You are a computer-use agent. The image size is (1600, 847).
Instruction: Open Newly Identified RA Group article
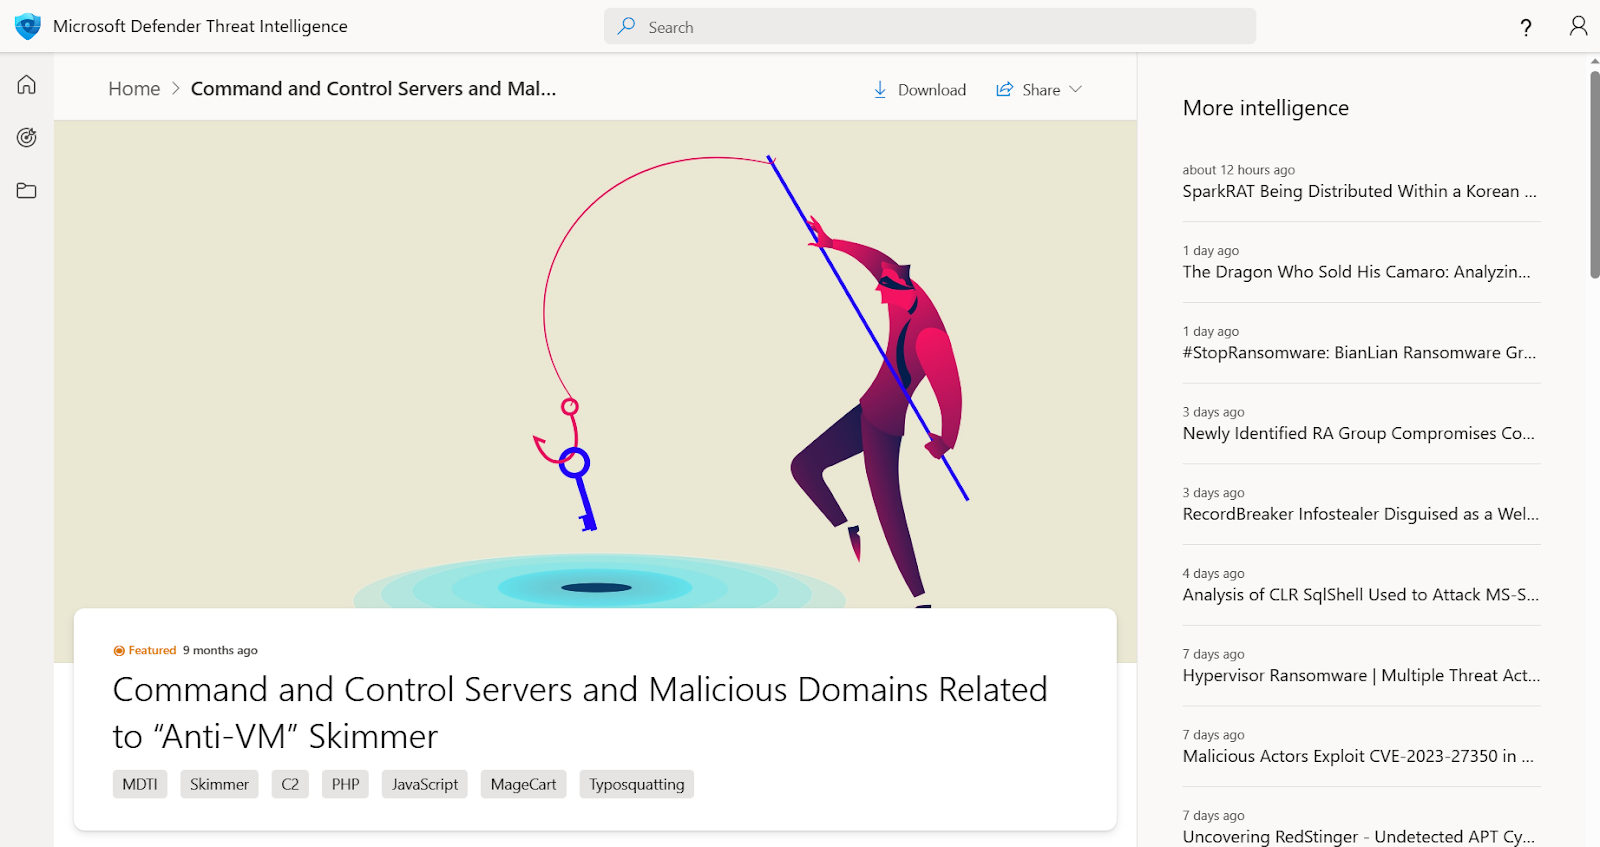click(x=1358, y=433)
